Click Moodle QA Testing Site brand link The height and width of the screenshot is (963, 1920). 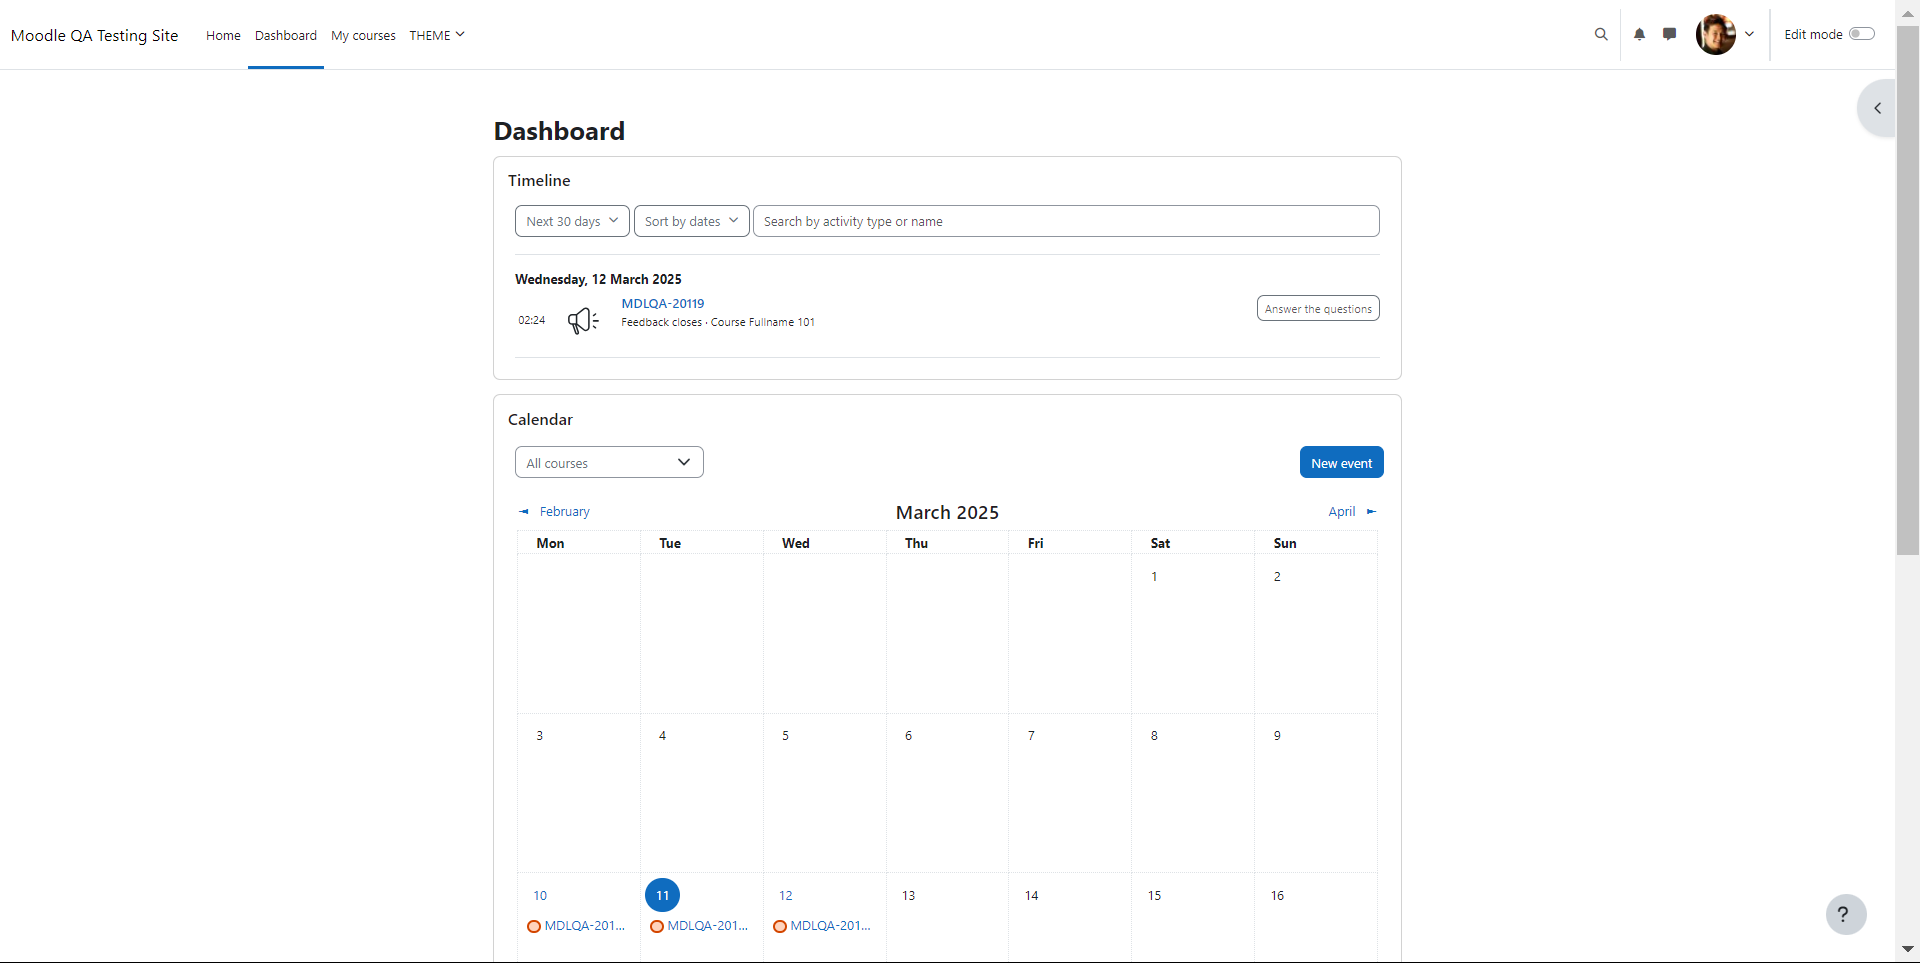click(x=95, y=35)
